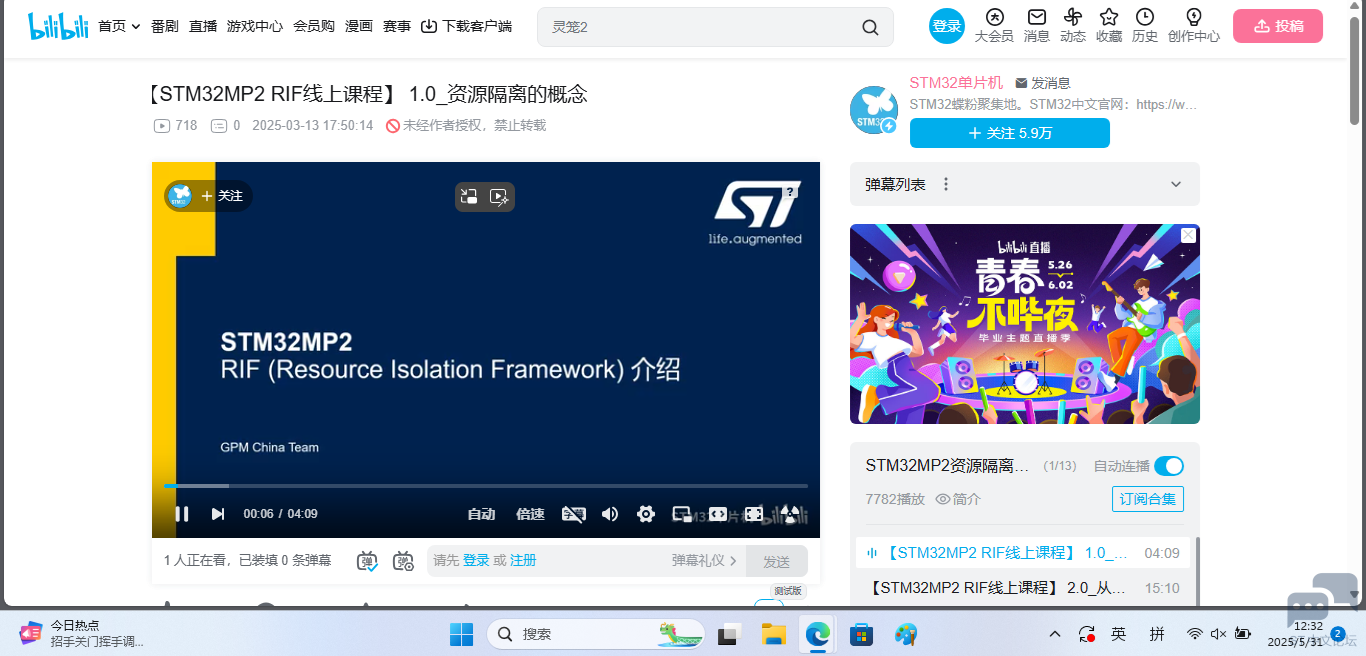Toggle subtitles off icon in player
Viewport: 1366px width, 656px height.
574,514
